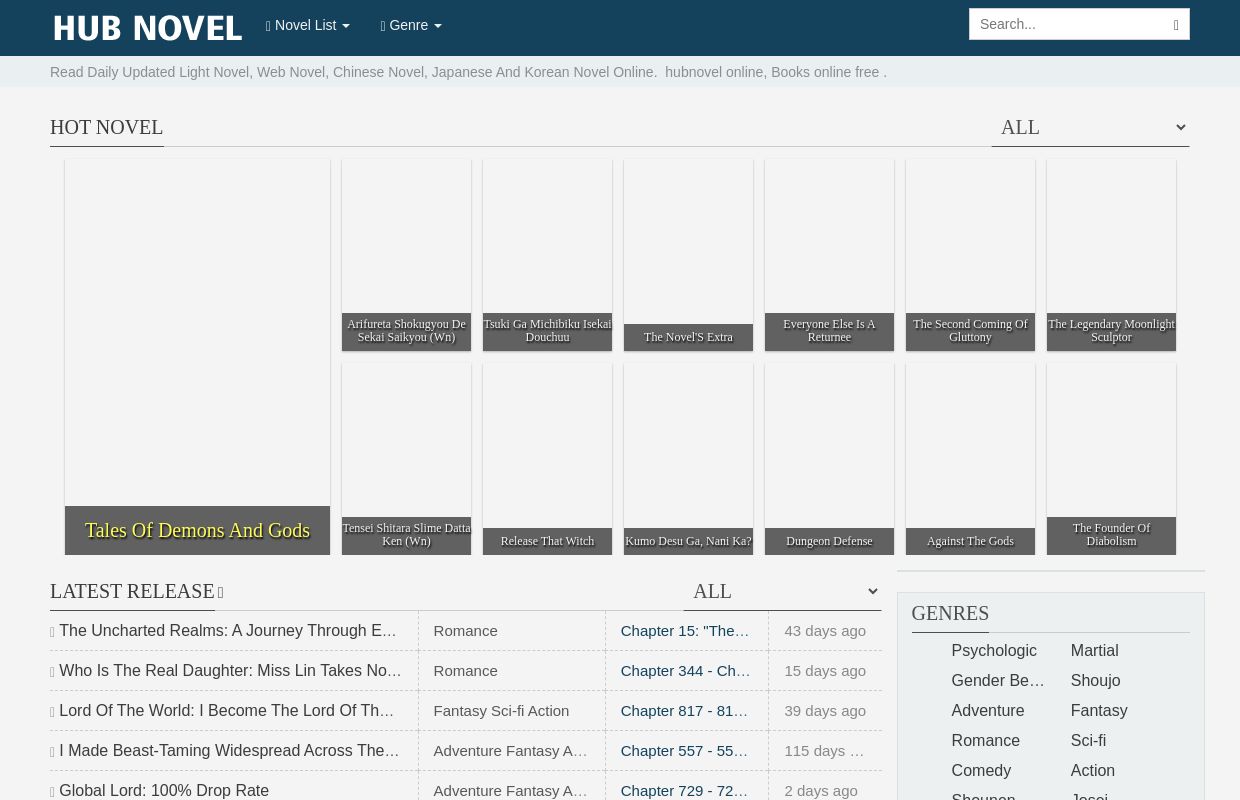Open Global Lord: 100% Drop Rate

click(x=164, y=791)
